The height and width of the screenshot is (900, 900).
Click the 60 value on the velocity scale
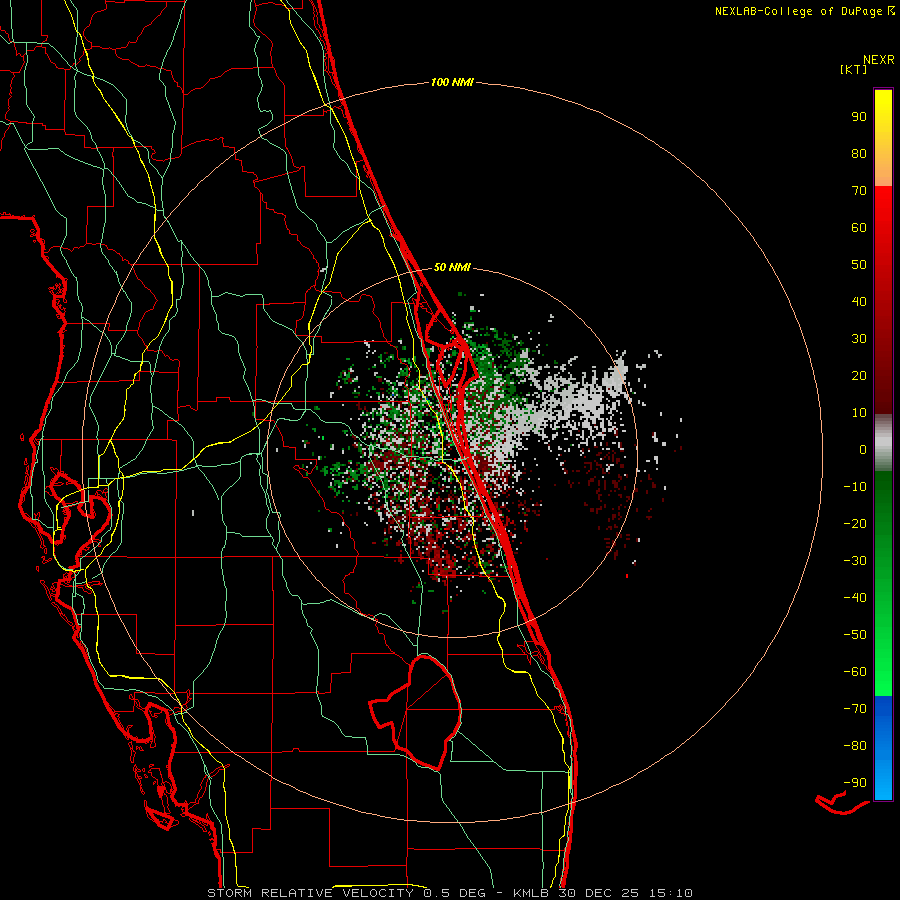[859, 227]
